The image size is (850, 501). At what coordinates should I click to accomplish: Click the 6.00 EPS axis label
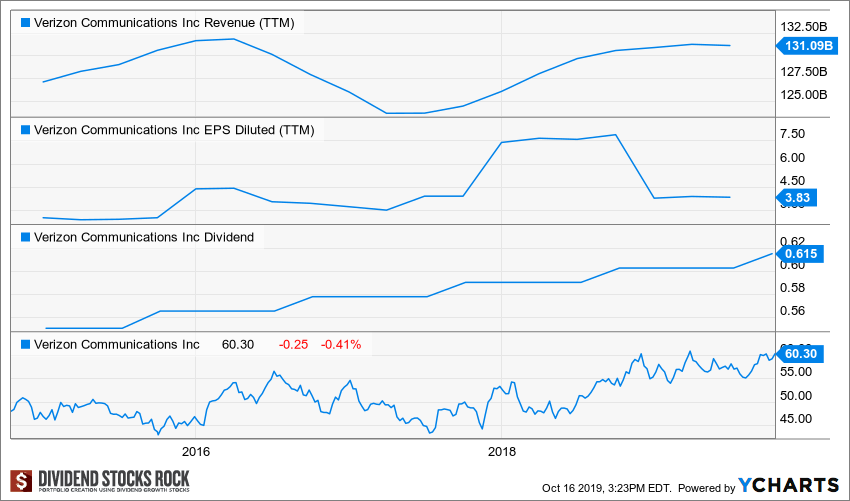click(x=793, y=158)
